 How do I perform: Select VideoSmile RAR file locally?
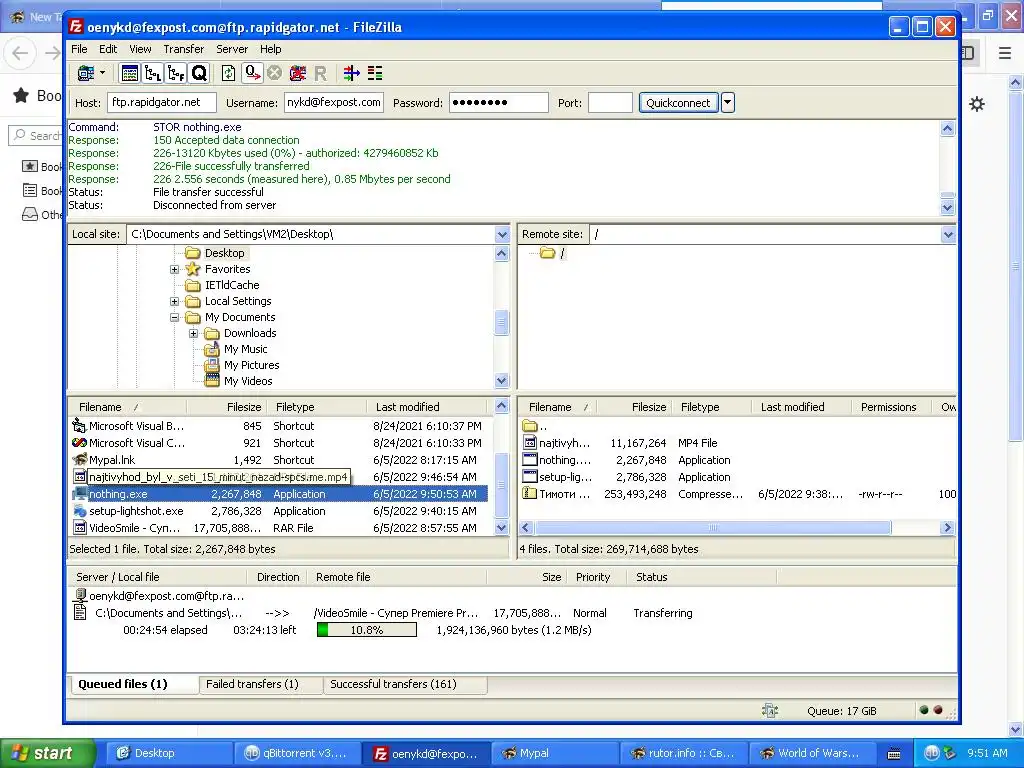point(135,528)
